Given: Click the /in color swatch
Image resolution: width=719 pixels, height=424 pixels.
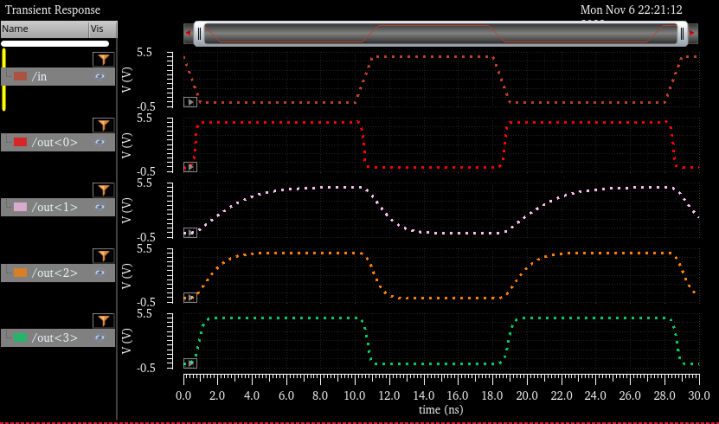Looking at the screenshot, I should point(20,77).
